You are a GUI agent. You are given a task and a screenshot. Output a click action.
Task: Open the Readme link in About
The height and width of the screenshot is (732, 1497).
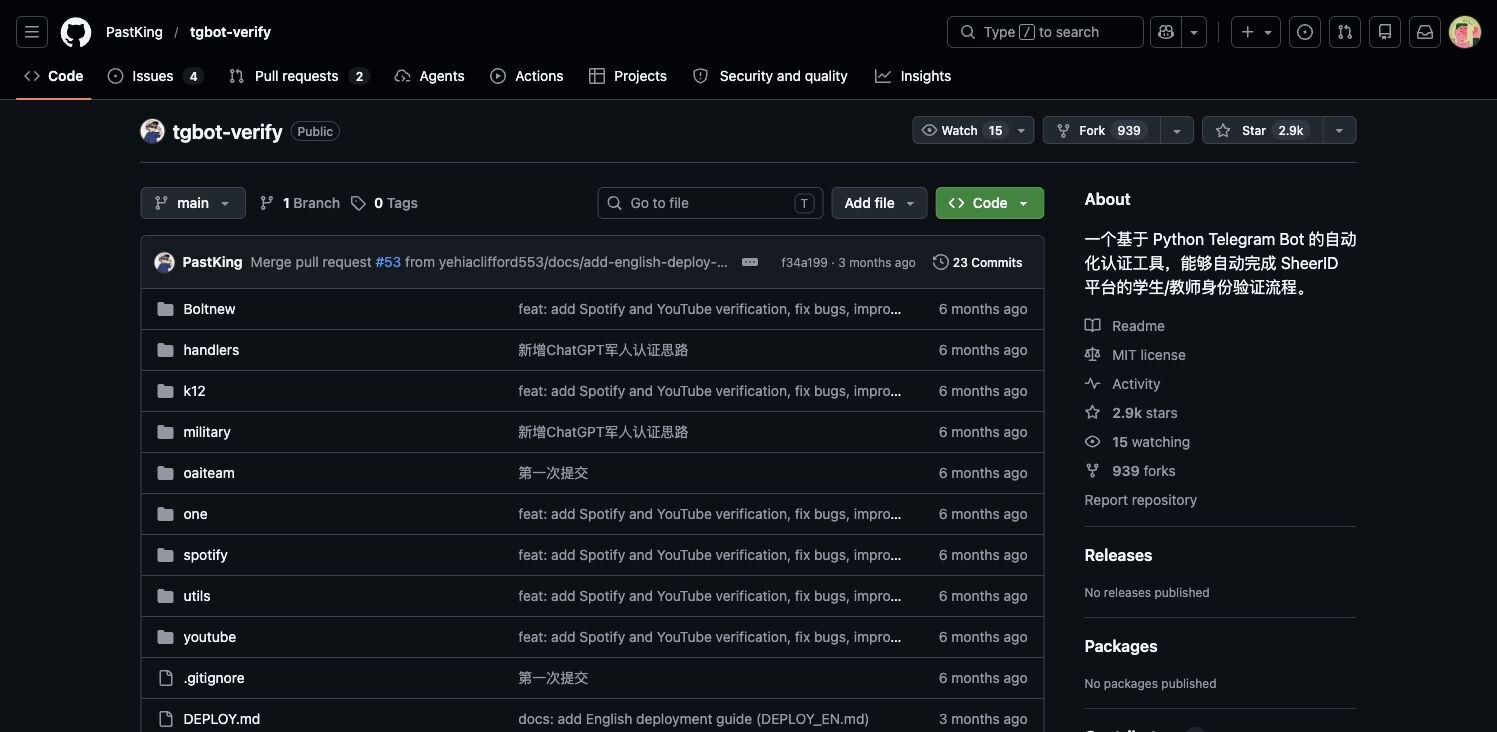(1125, 326)
